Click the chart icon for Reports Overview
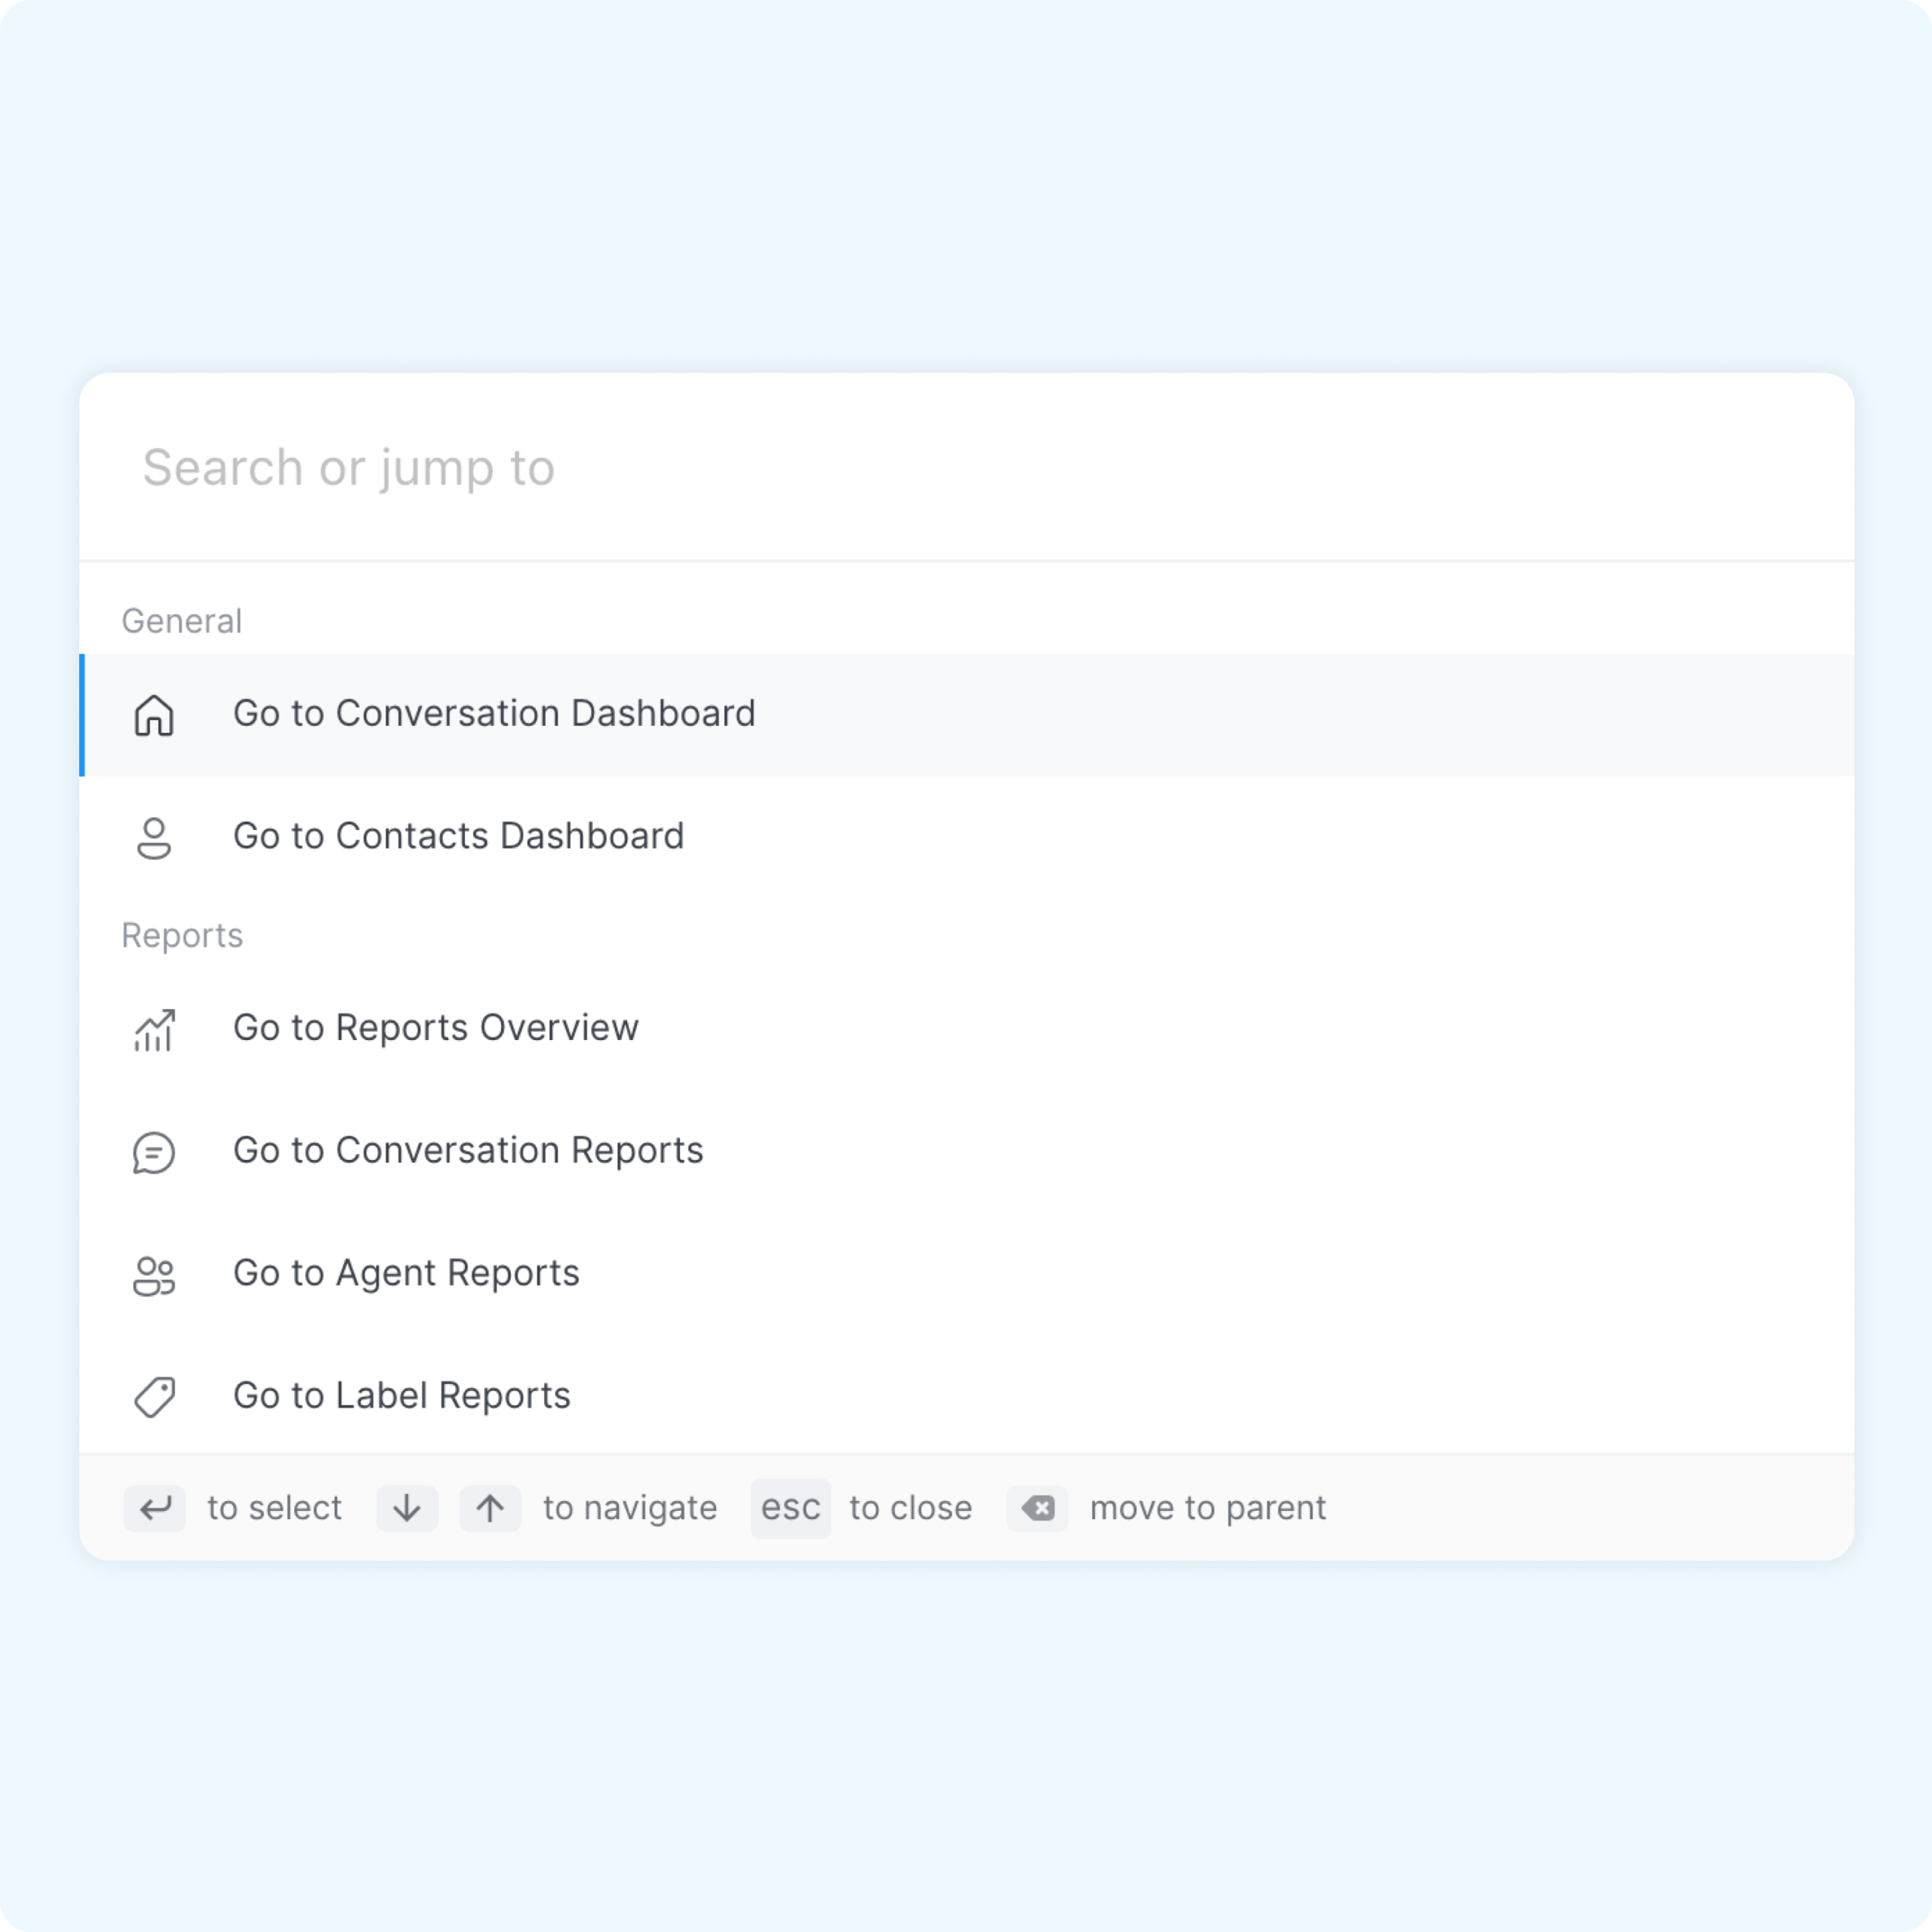Image resolution: width=1932 pixels, height=1932 pixels. (x=154, y=1030)
